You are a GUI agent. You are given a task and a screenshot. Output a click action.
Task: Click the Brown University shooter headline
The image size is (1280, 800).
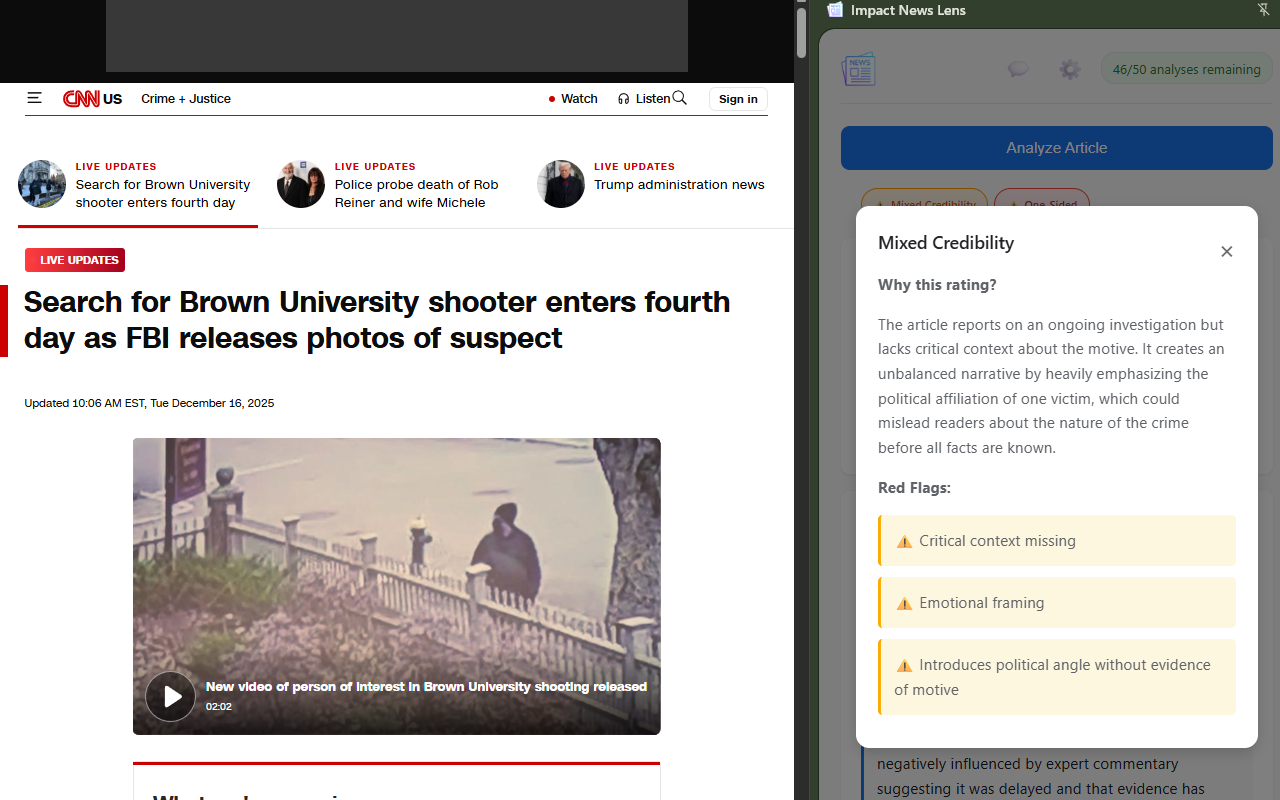(377, 320)
